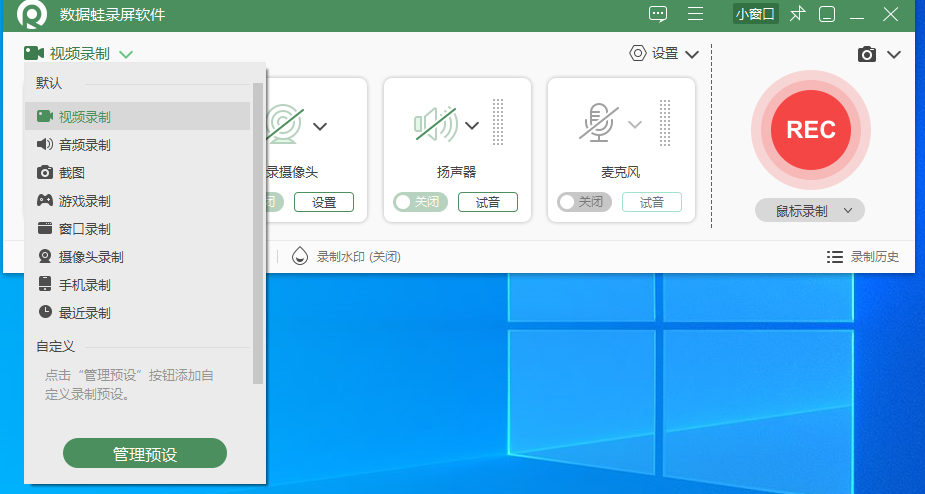Expand the 视频录制 mode chevron at top
The height and width of the screenshot is (494, 925).
tap(126, 54)
